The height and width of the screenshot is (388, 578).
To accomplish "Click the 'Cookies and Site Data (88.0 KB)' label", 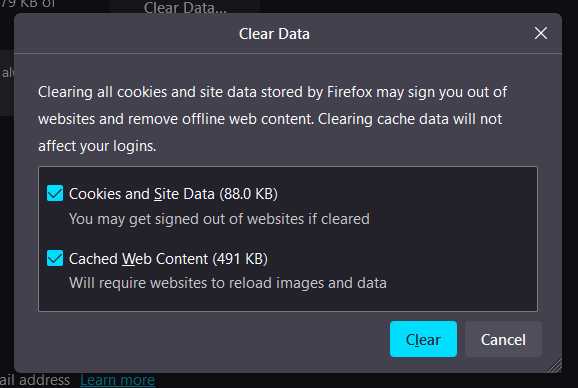I will (x=173, y=194).
